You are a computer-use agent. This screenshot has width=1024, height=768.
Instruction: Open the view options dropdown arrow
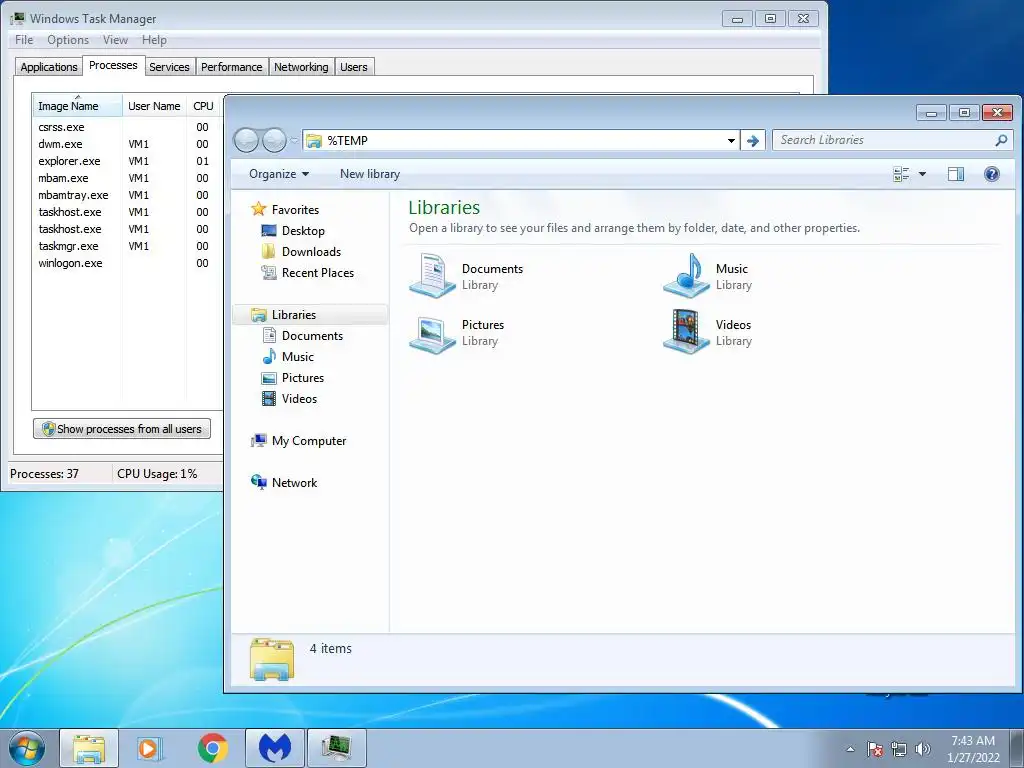click(922, 174)
